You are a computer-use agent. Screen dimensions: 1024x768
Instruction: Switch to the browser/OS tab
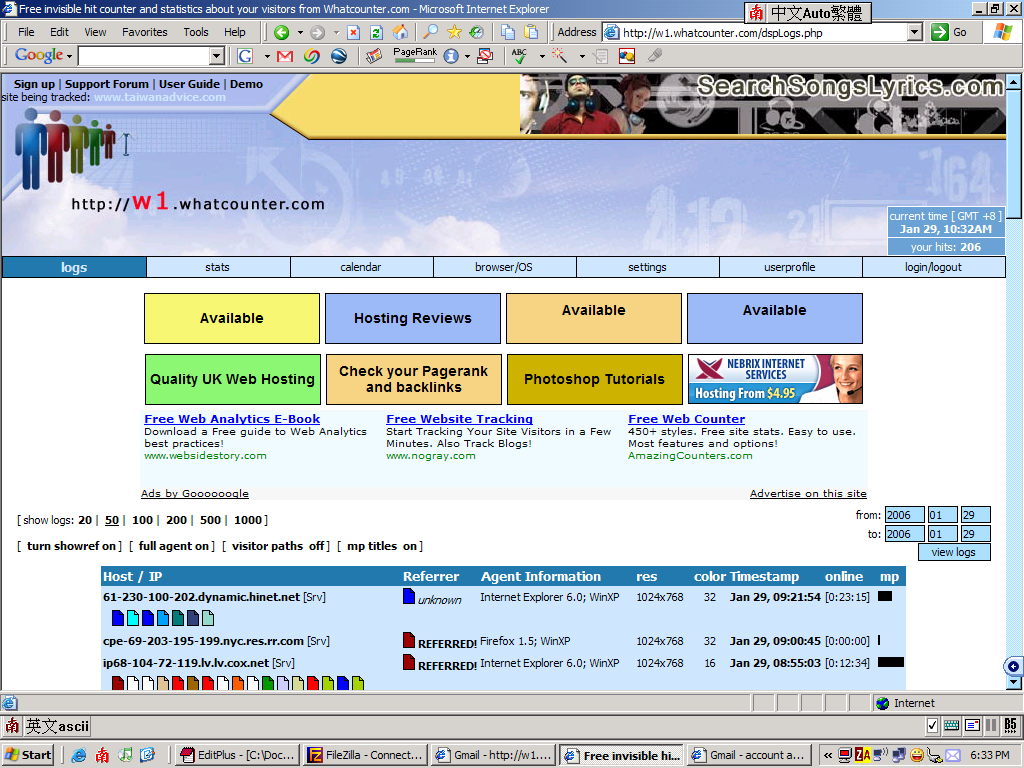click(504, 267)
